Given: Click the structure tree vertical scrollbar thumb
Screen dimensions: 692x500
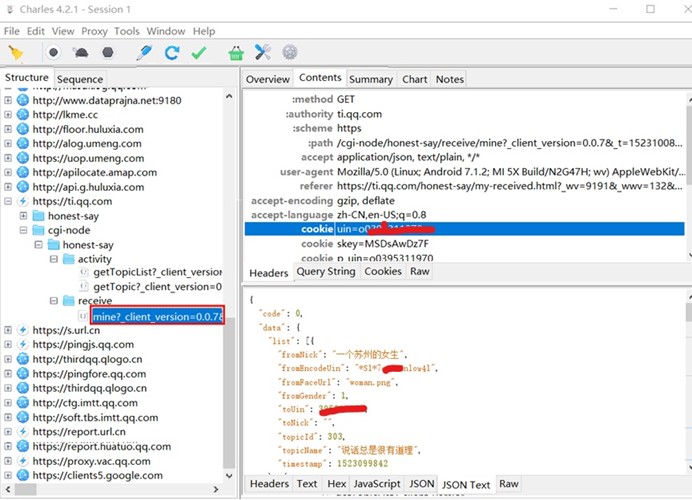Looking at the screenshot, I should click(x=229, y=393).
